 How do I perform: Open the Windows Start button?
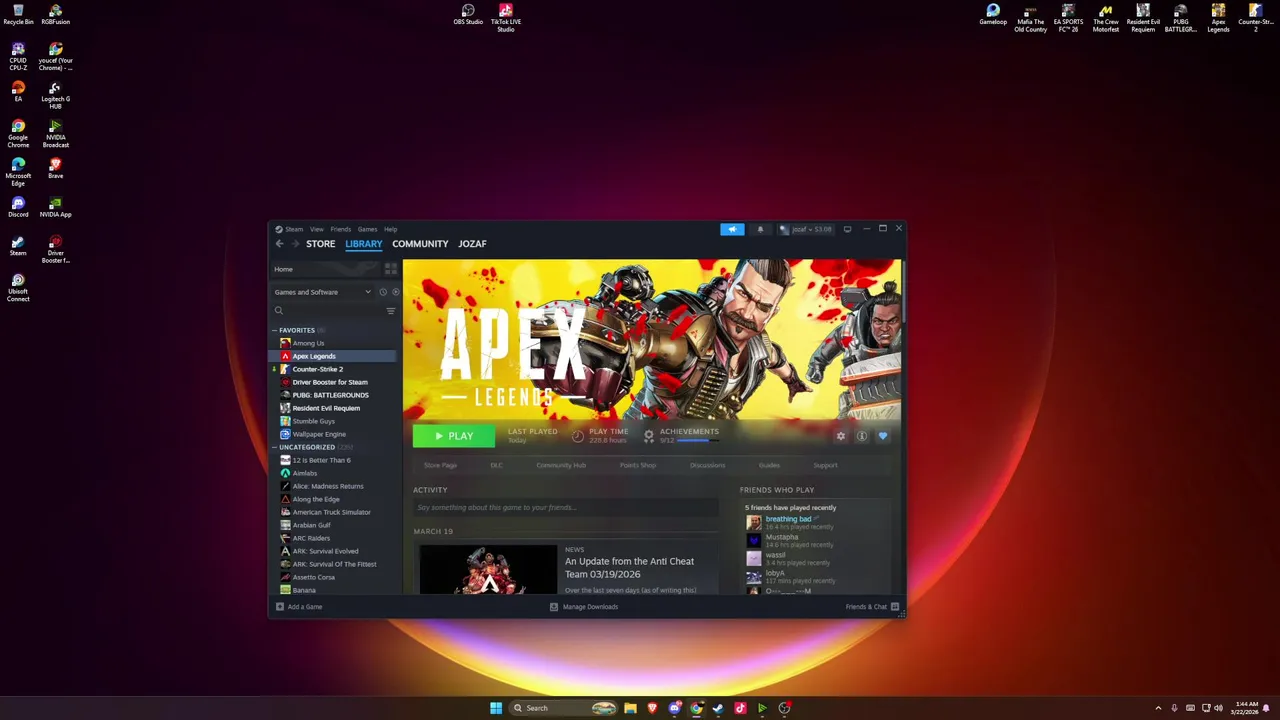pyautogui.click(x=496, y=708)
